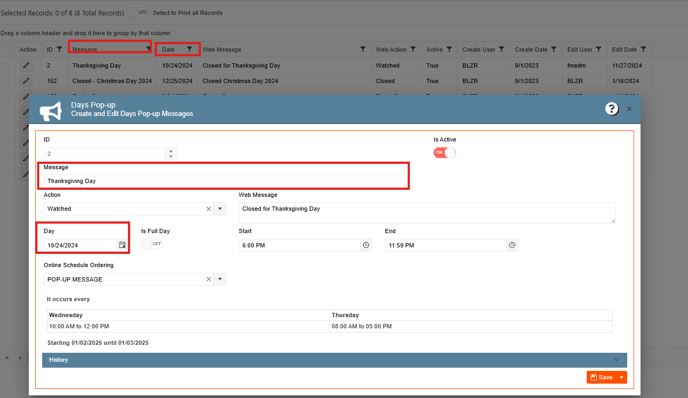Check the Christmas Day 2024 row checkbox

coord(6,81)
